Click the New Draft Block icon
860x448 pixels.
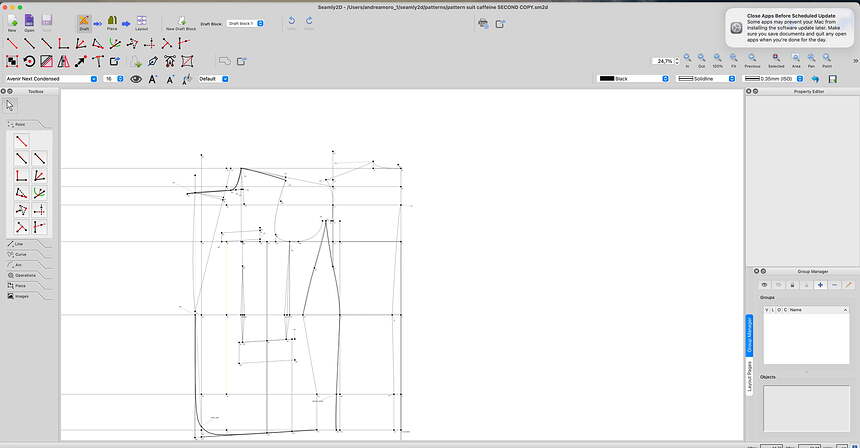click(181, 22)
